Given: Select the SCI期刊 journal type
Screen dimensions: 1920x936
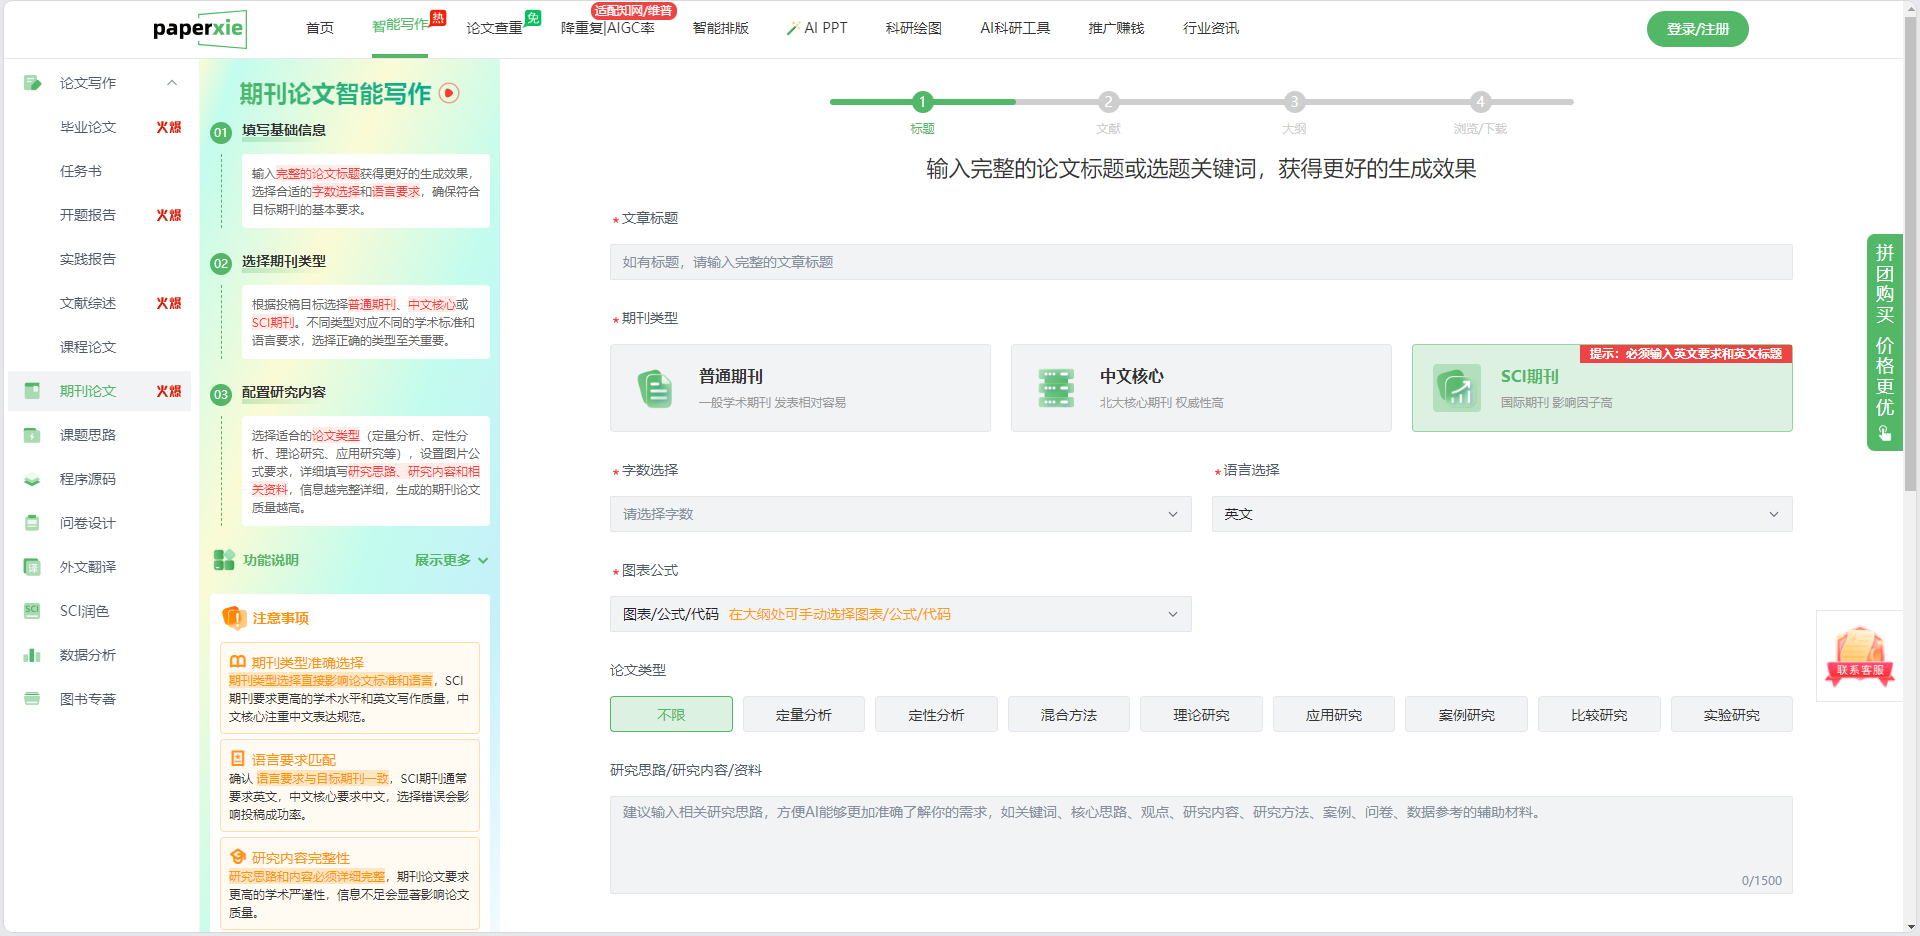Looking at the screenshot, I should click(1601, 389).
